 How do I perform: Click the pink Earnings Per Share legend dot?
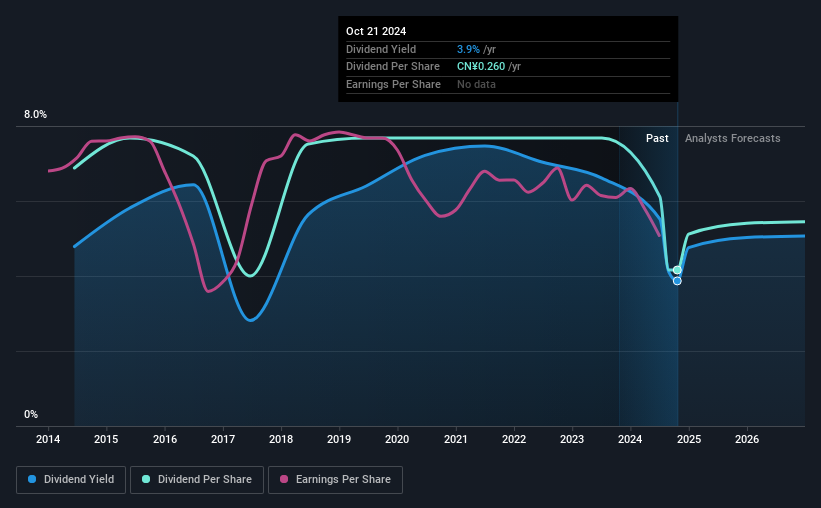pyautogui.click(x=284, y=479)
